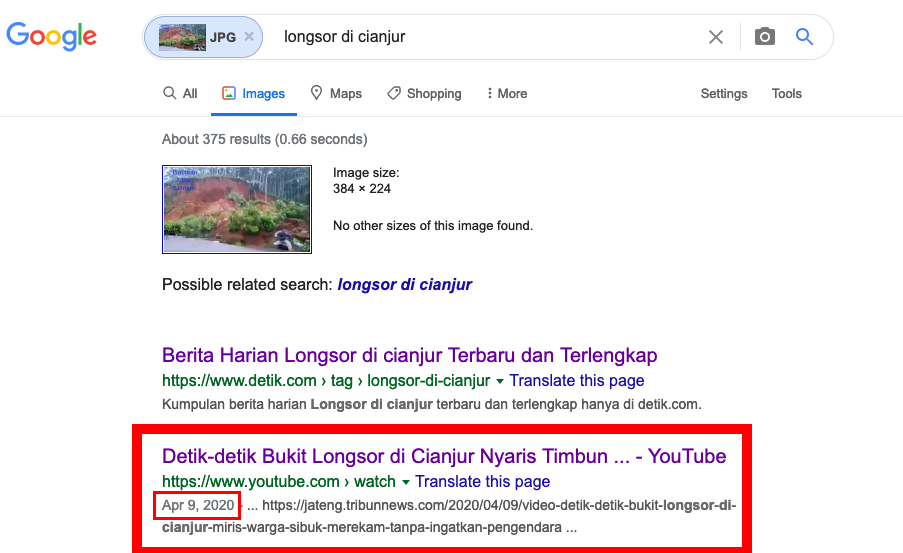Viewport: 903px width, 553px height.
Task: Open the Shopping tab
Action: click(424, 93)
